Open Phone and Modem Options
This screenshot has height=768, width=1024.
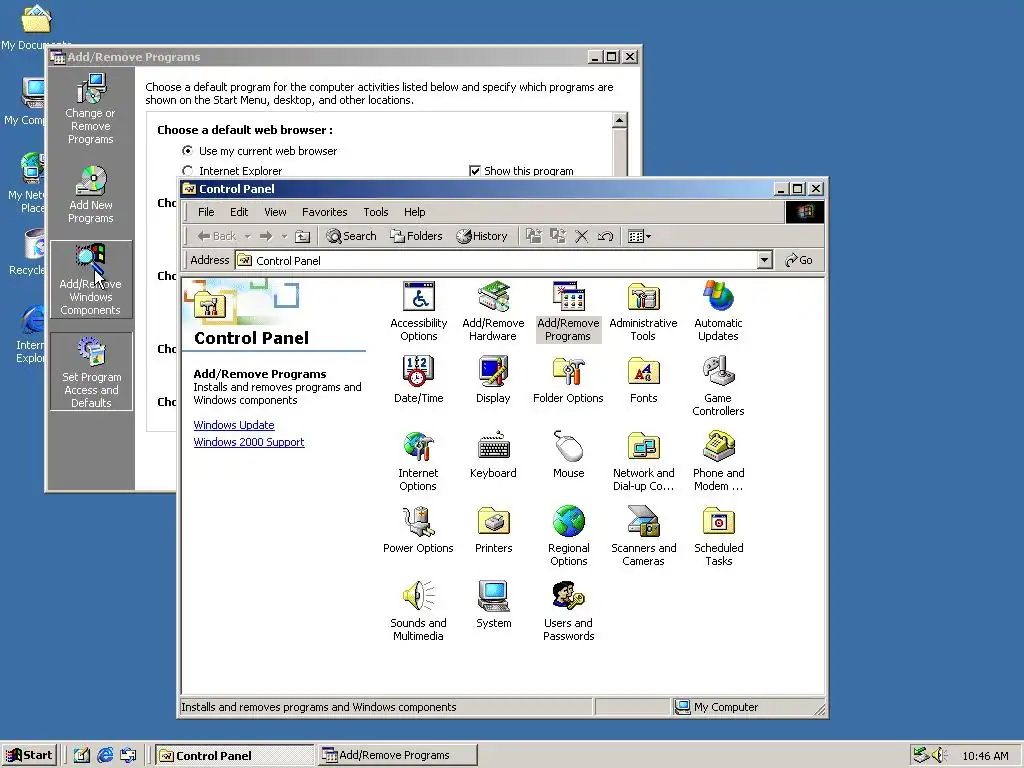click(x=718, y=461)
